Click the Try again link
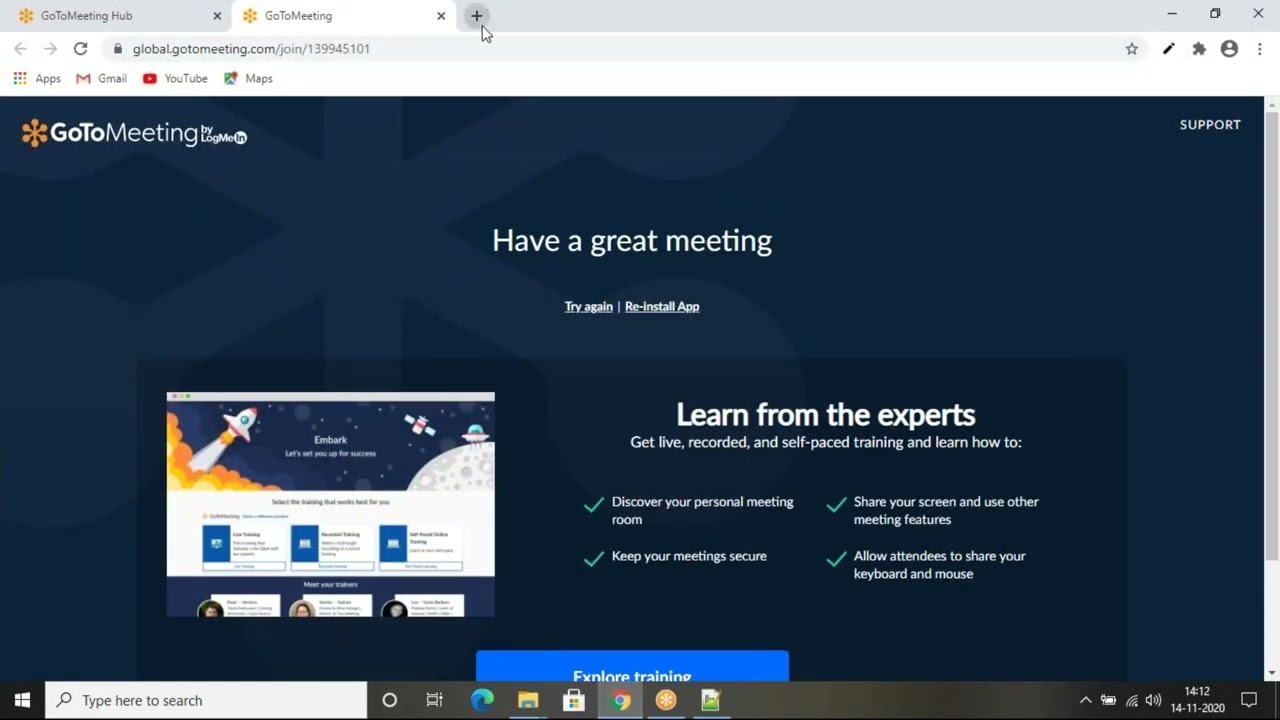The width and height of the screenshot is (1280, 720). coord(588,307)
